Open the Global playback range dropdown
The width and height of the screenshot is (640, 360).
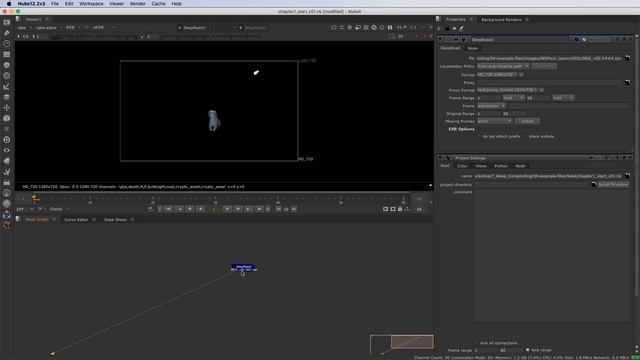click(x=59, y=209)
